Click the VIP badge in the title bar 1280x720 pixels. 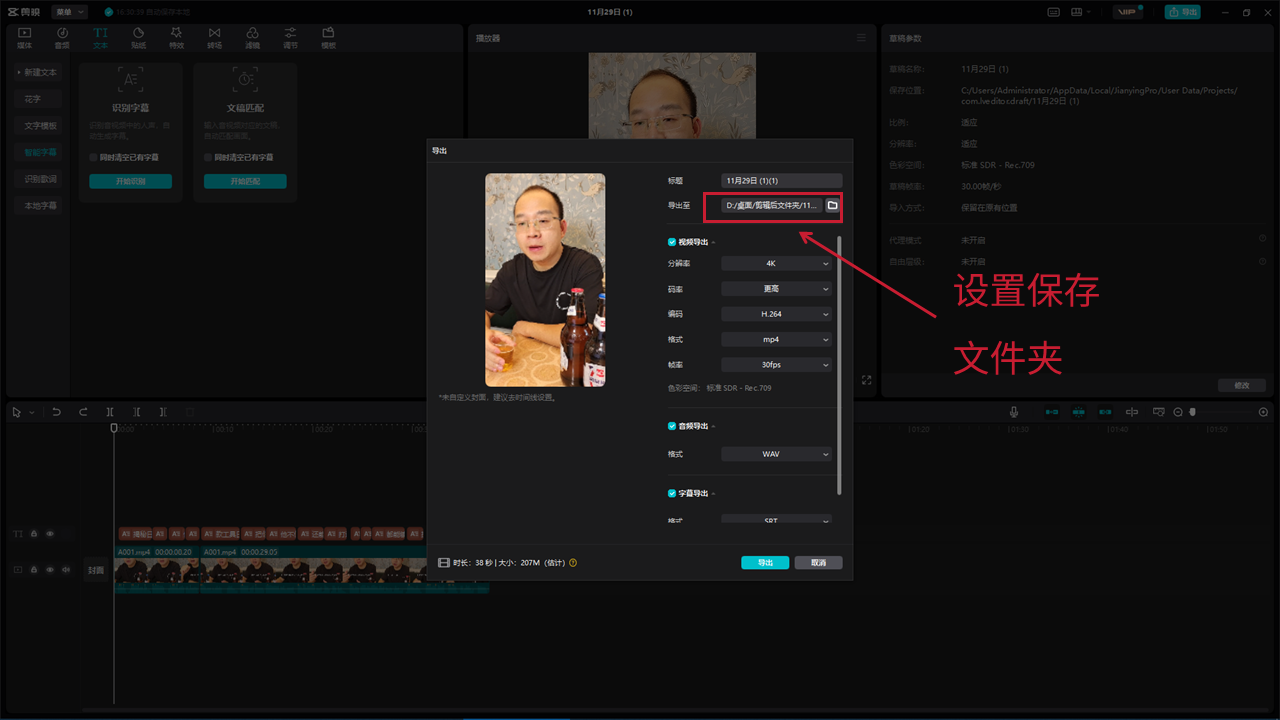1128,12
